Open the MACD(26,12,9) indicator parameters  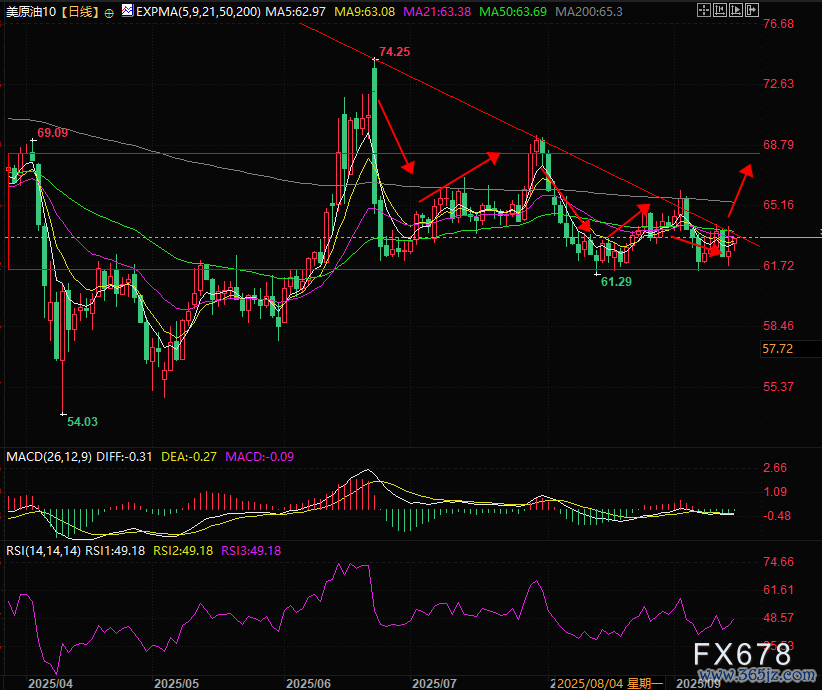[48, 457]
